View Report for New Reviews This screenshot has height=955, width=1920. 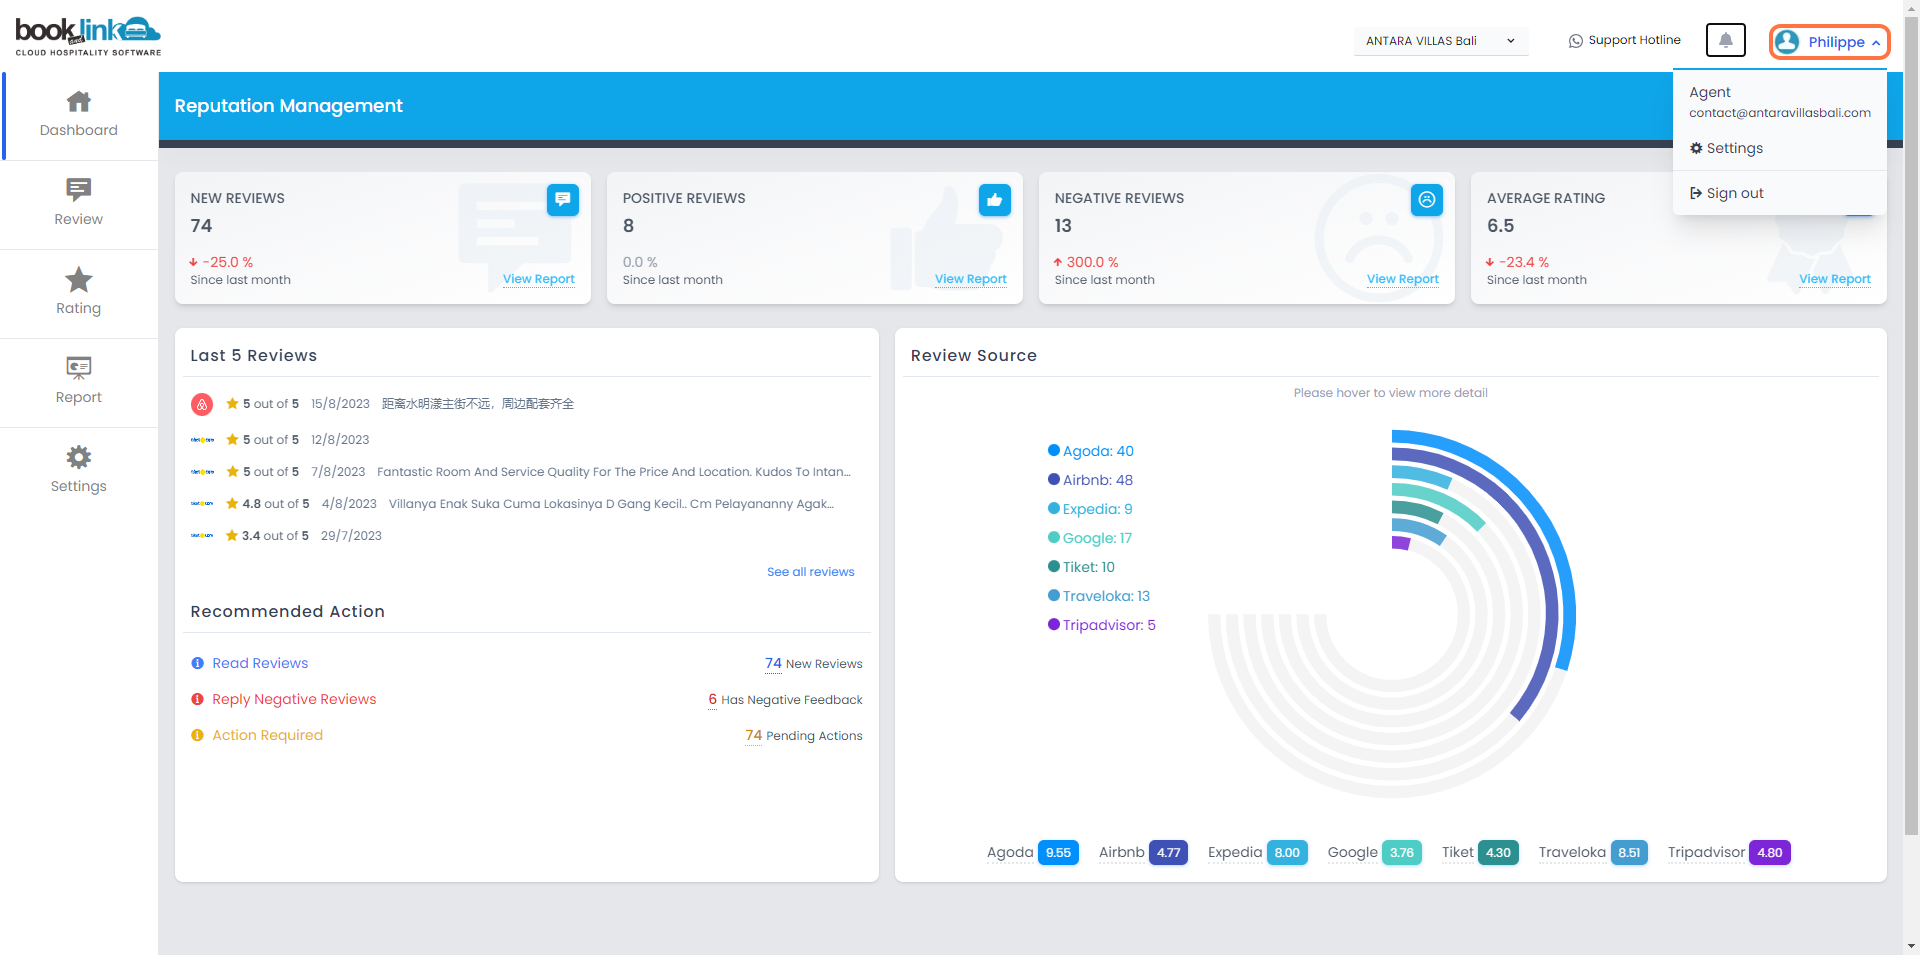pyautogui.click(x=539, y=279)
